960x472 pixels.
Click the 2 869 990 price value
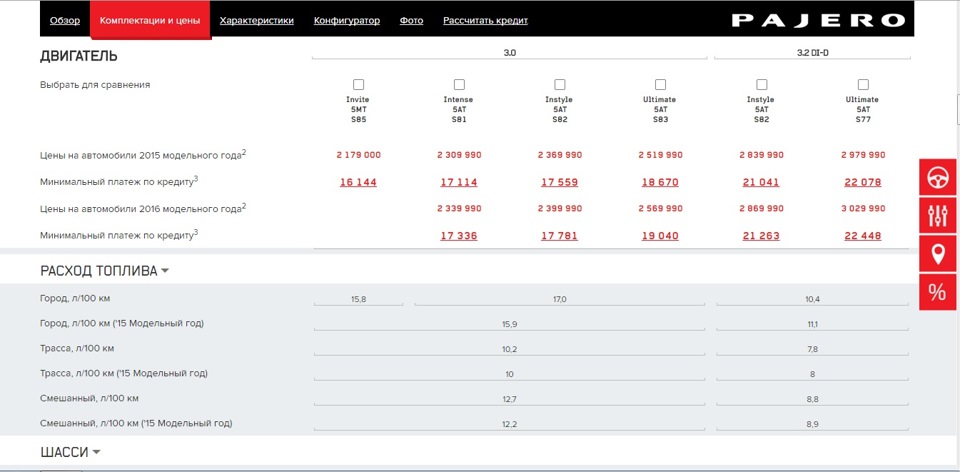[761, 209]
